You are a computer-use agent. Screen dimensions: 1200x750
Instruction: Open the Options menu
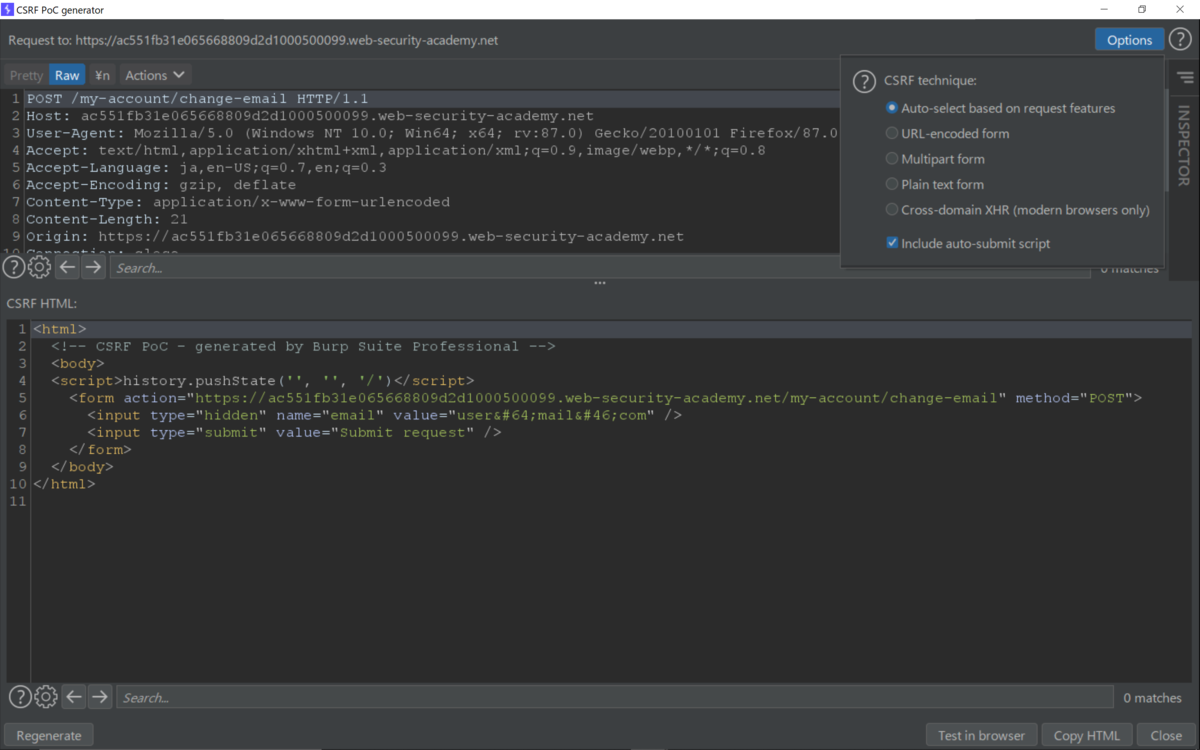pyautogui.click(x=1129, y=40)
